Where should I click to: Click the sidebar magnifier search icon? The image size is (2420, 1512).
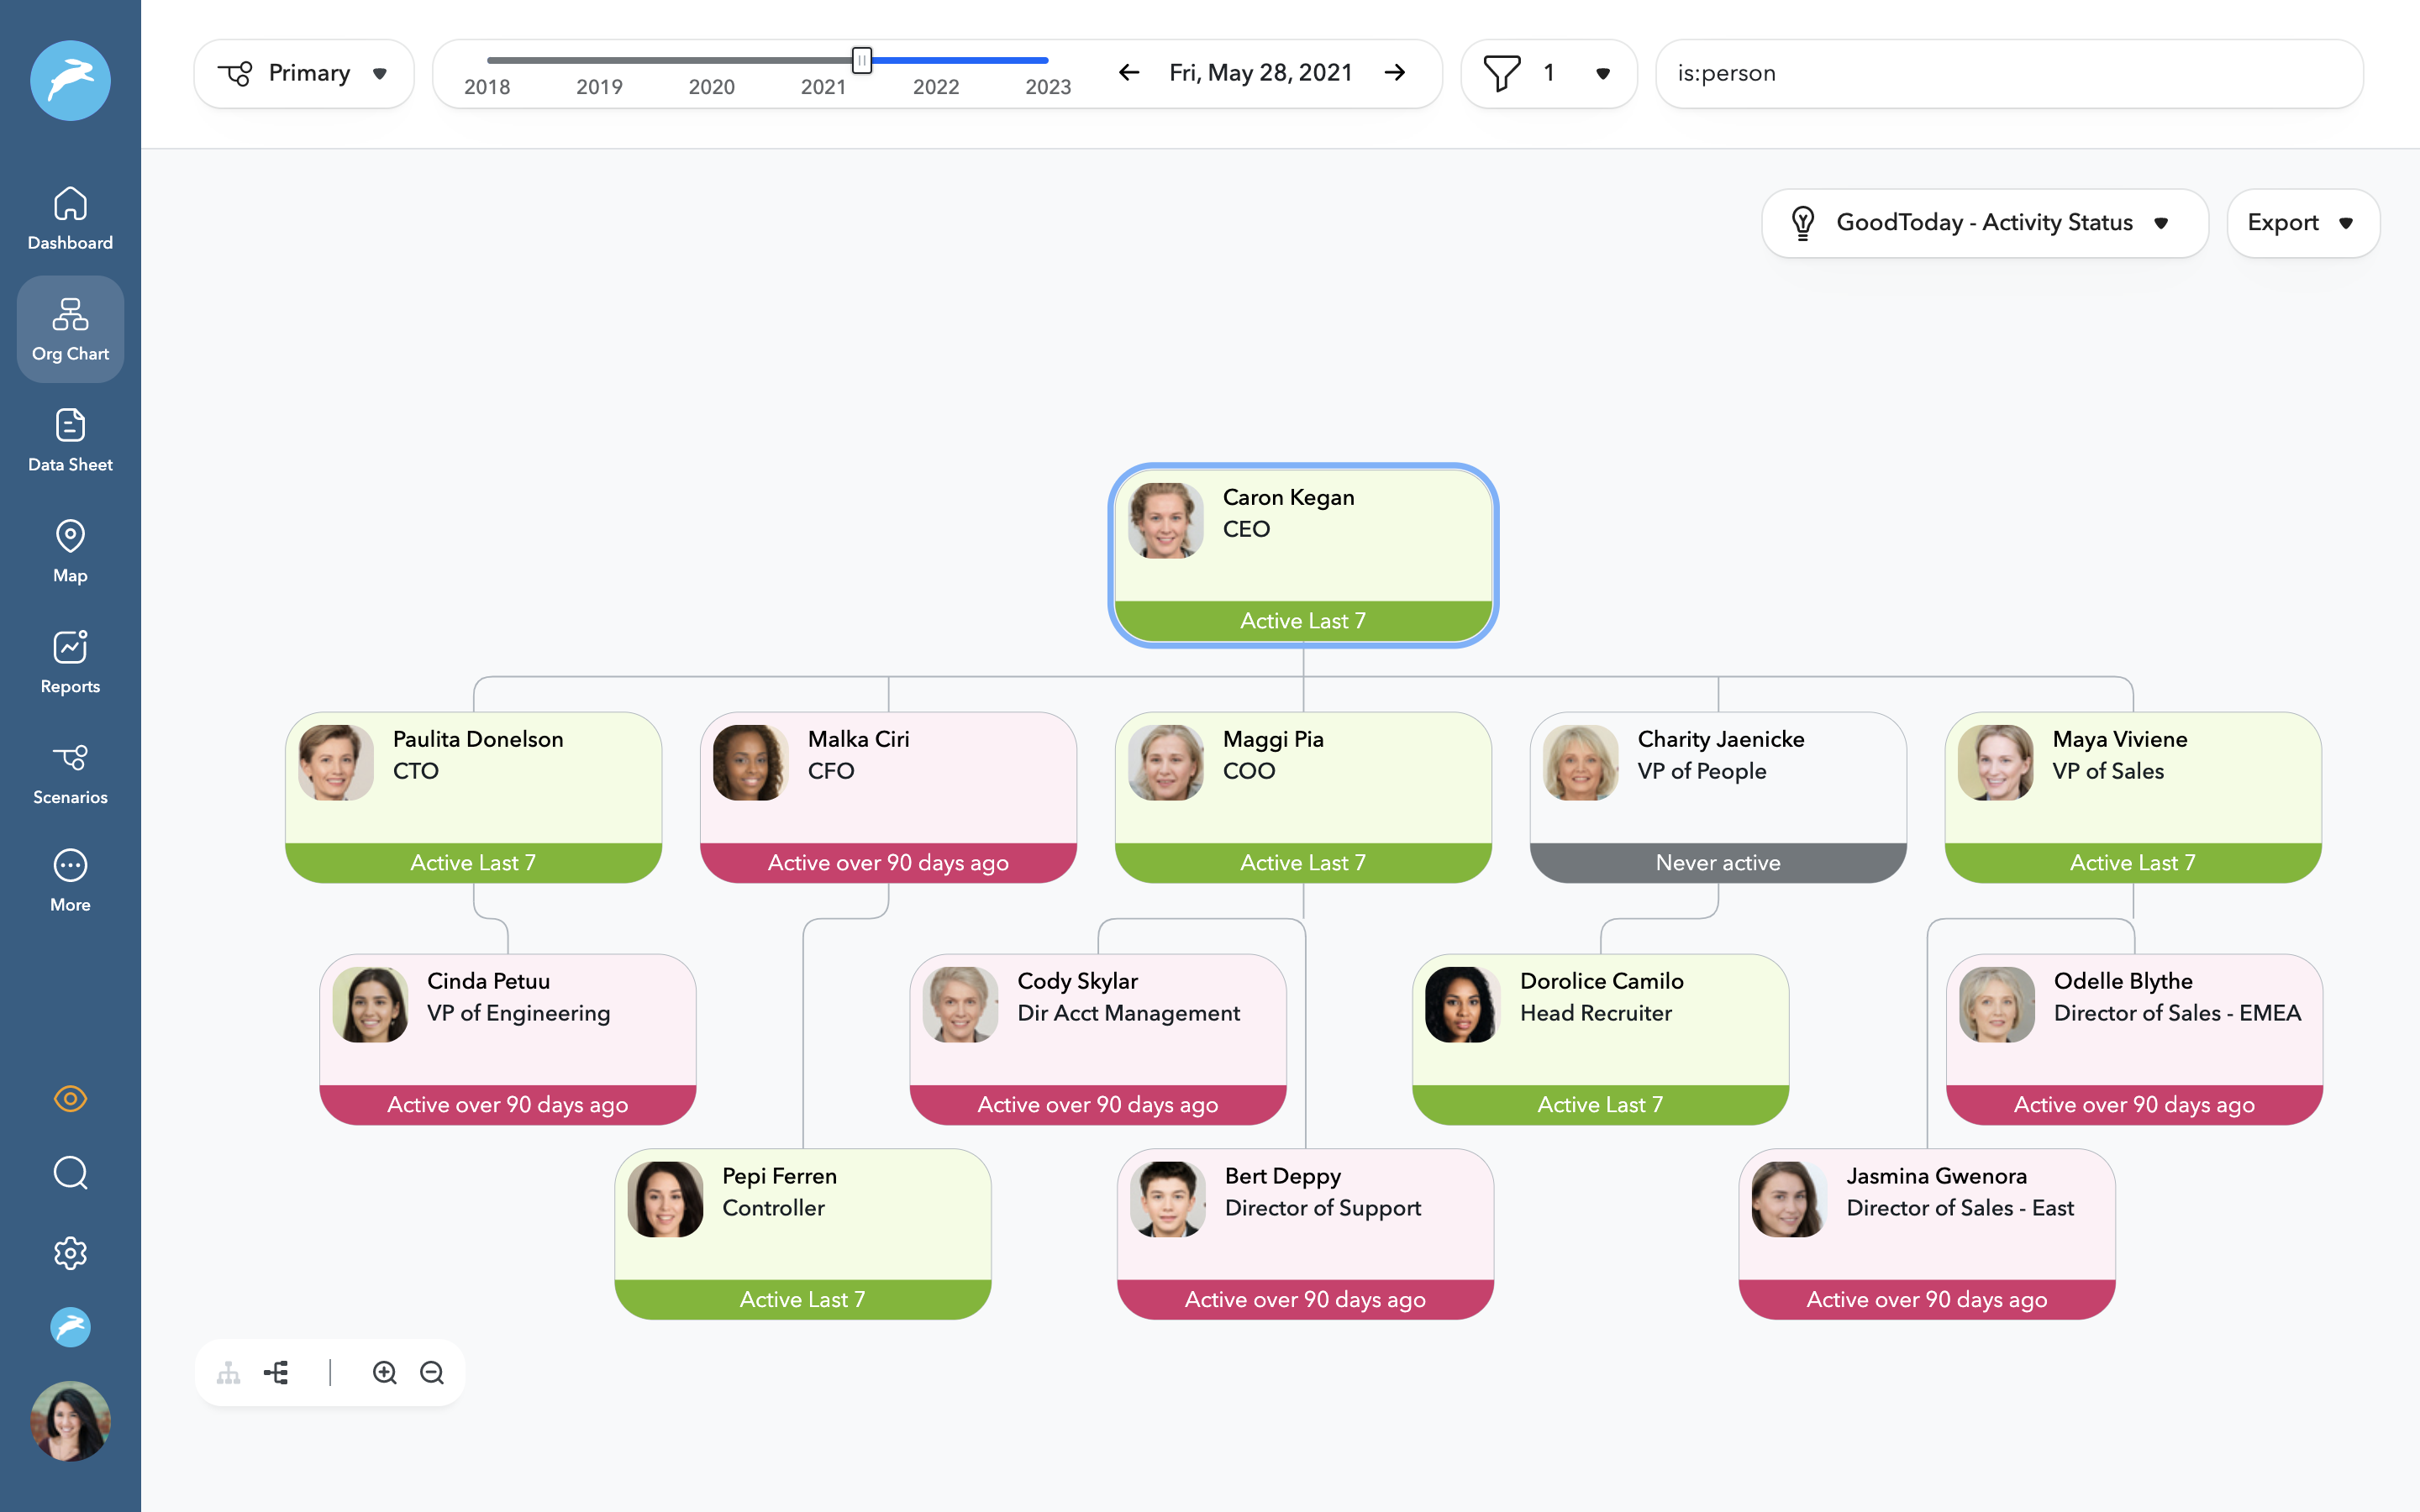point(70,1172)
